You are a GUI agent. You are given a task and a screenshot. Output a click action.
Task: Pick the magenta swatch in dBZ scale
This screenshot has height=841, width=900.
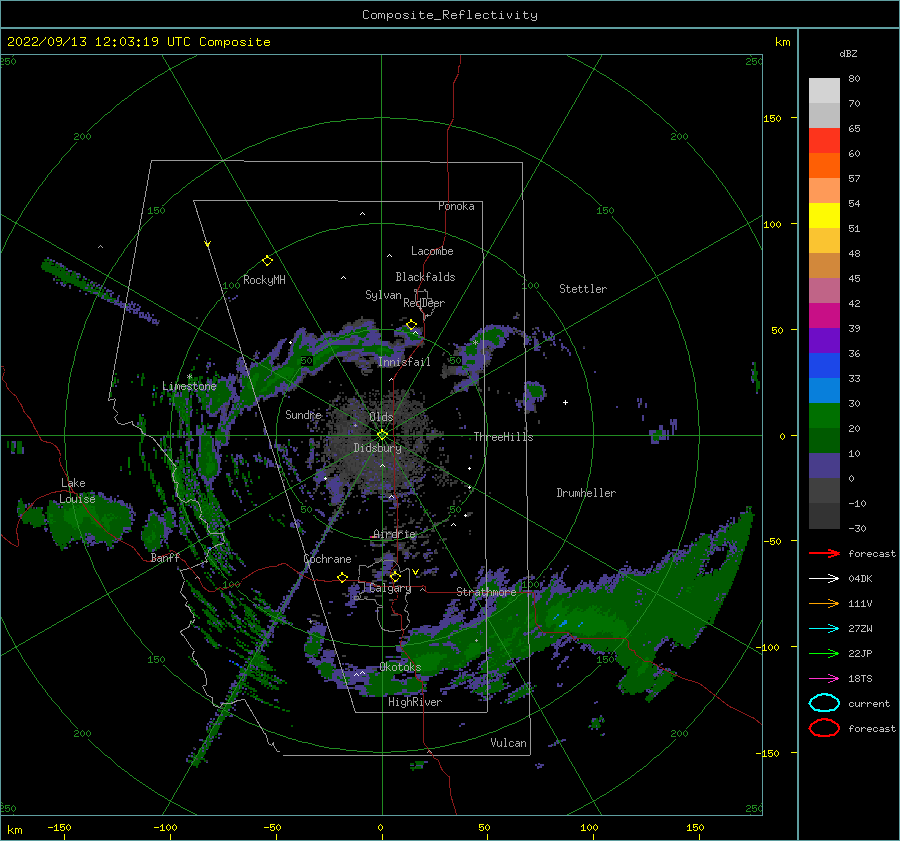click(x=824, y=316)
